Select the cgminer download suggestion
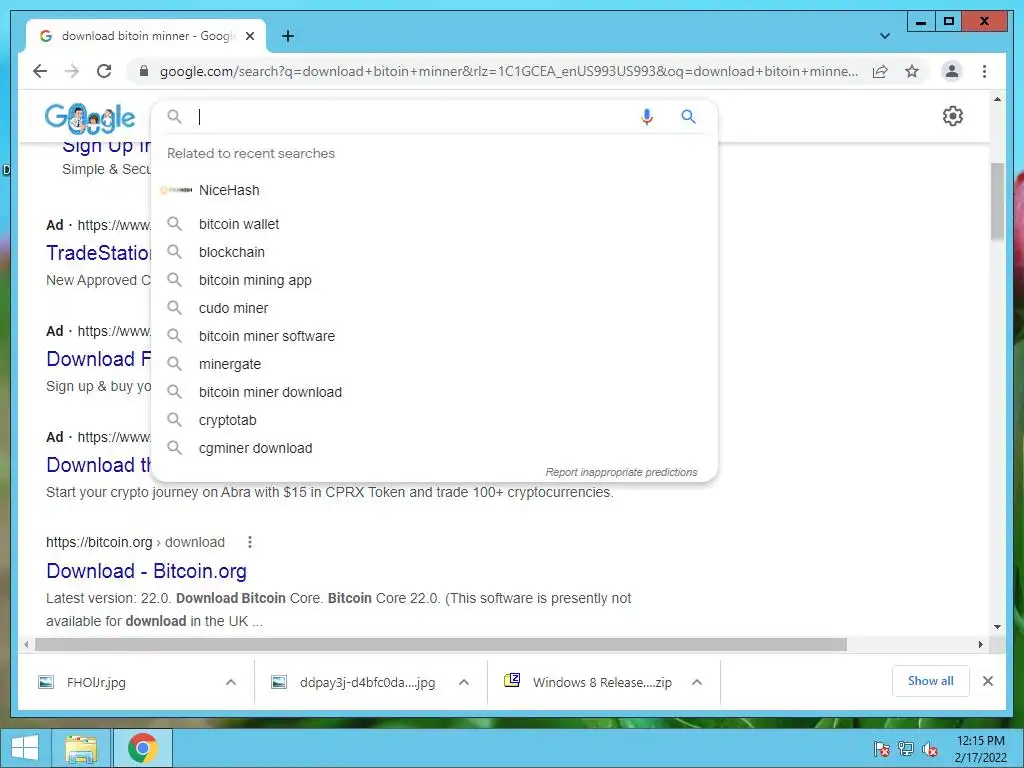The image size is (1024, 768). click(434, 449)
